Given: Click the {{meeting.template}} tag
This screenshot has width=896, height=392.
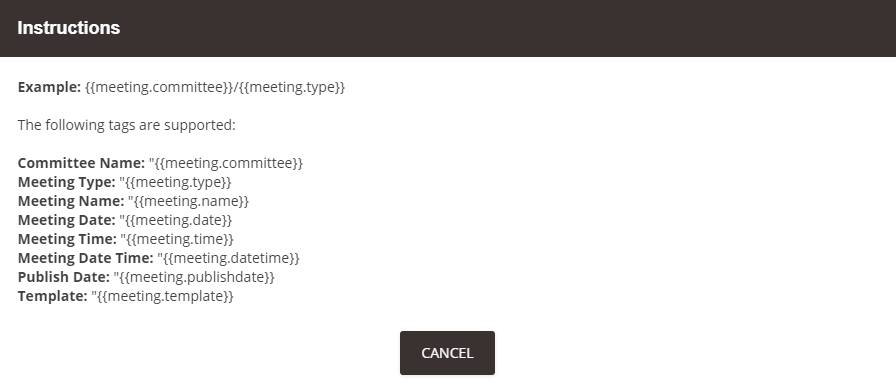Looking at the screenshot, I should coord(162,296).
